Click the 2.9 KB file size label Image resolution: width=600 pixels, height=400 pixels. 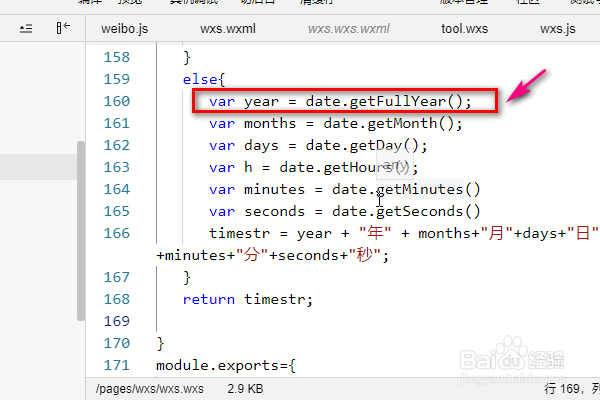click(245, 389)
